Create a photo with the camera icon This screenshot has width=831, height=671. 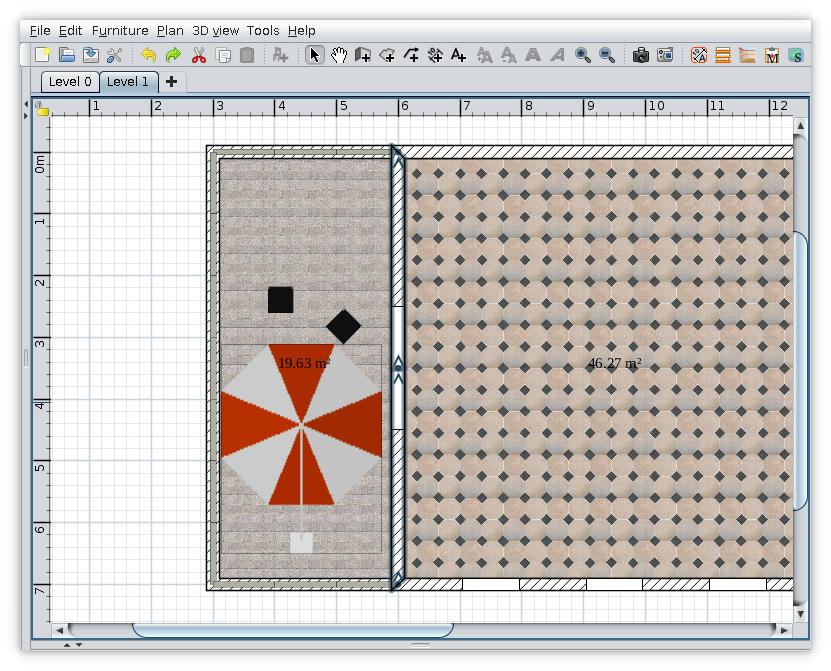pos(641,55)
